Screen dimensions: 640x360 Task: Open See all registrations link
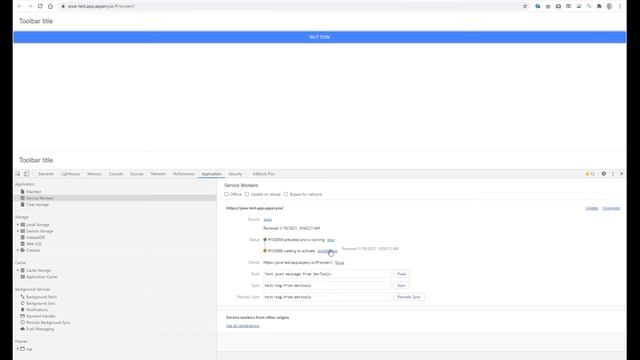click(242, 326)
